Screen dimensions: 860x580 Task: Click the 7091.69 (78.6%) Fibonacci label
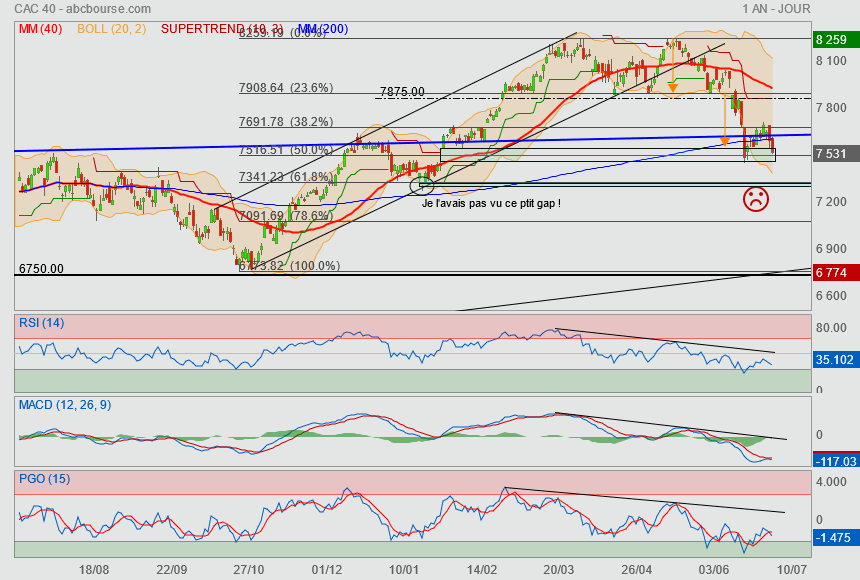(x=286, y=215)
